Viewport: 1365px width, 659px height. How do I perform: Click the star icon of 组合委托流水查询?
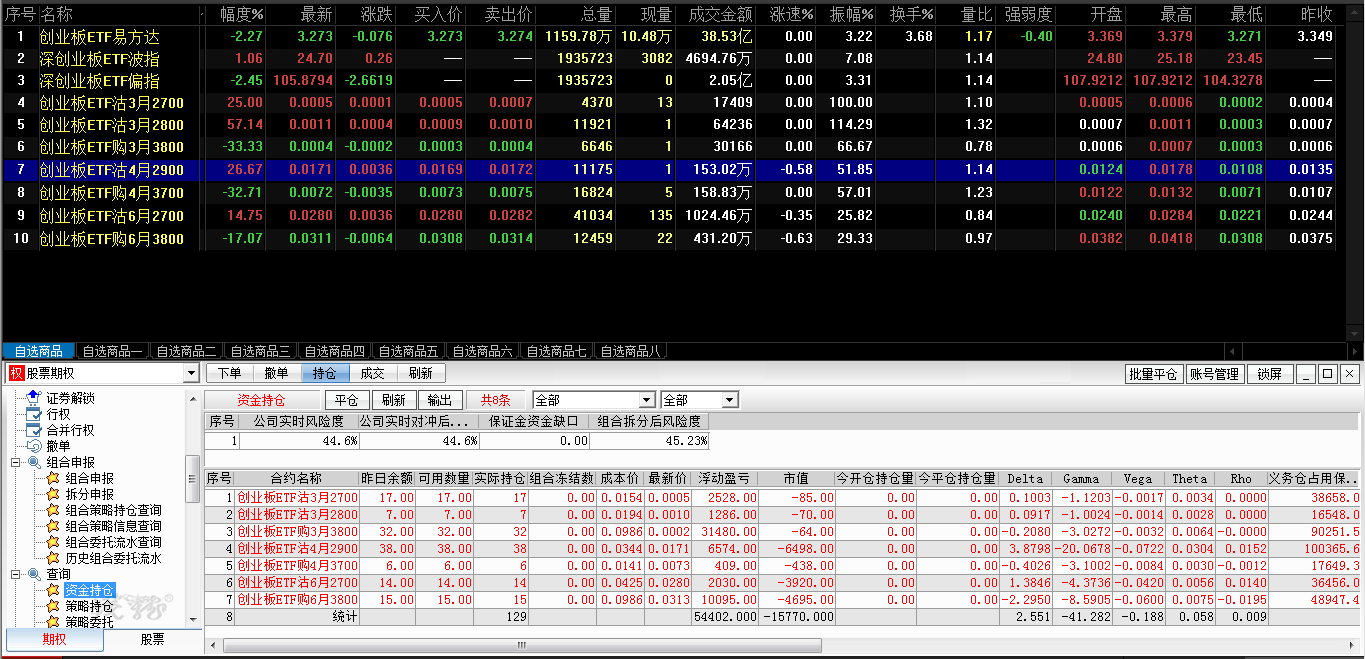click(53, 542)
